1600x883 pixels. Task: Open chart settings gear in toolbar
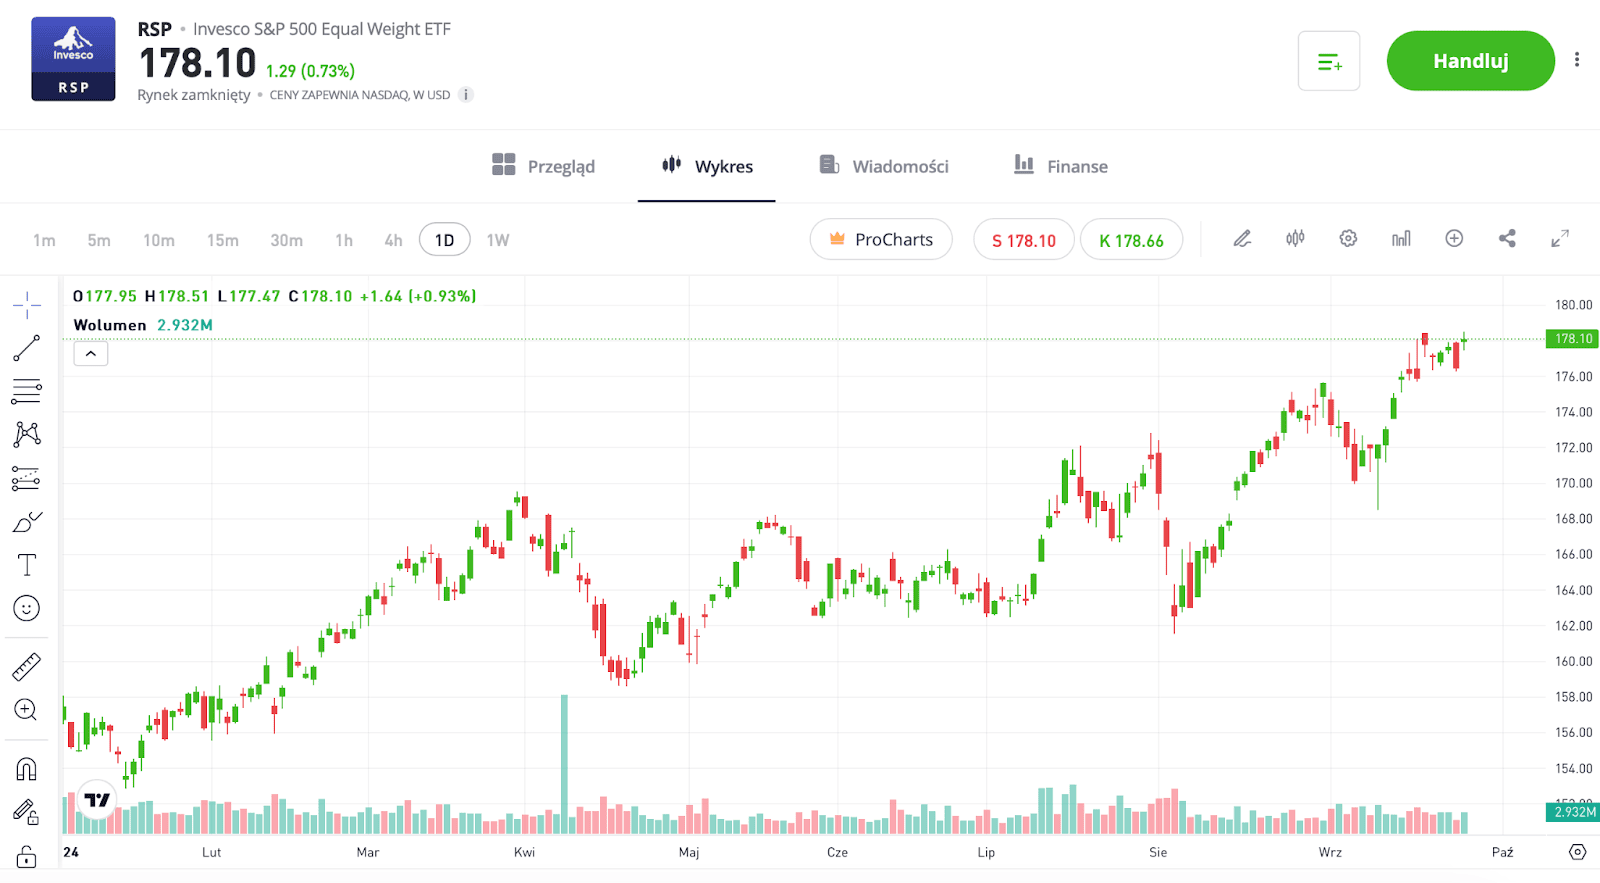click(1348, 239)
